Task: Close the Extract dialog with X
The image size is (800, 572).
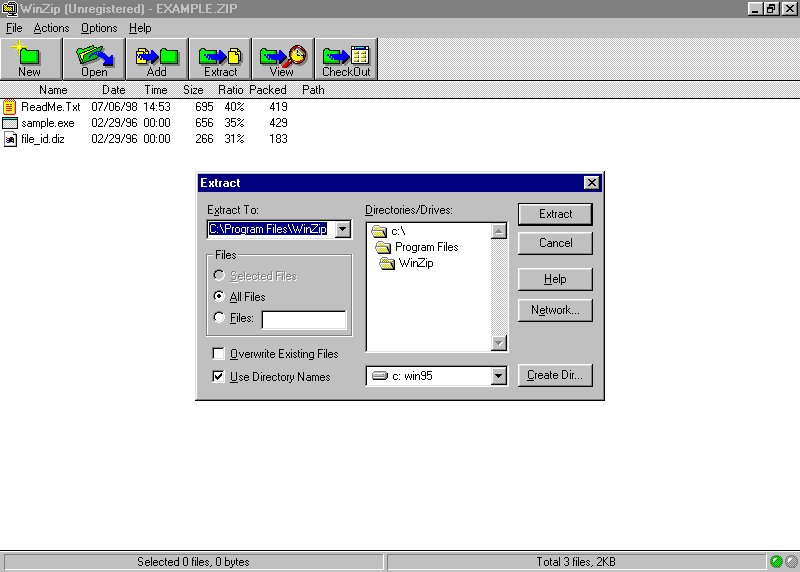Action: click(x=591, y=183)
